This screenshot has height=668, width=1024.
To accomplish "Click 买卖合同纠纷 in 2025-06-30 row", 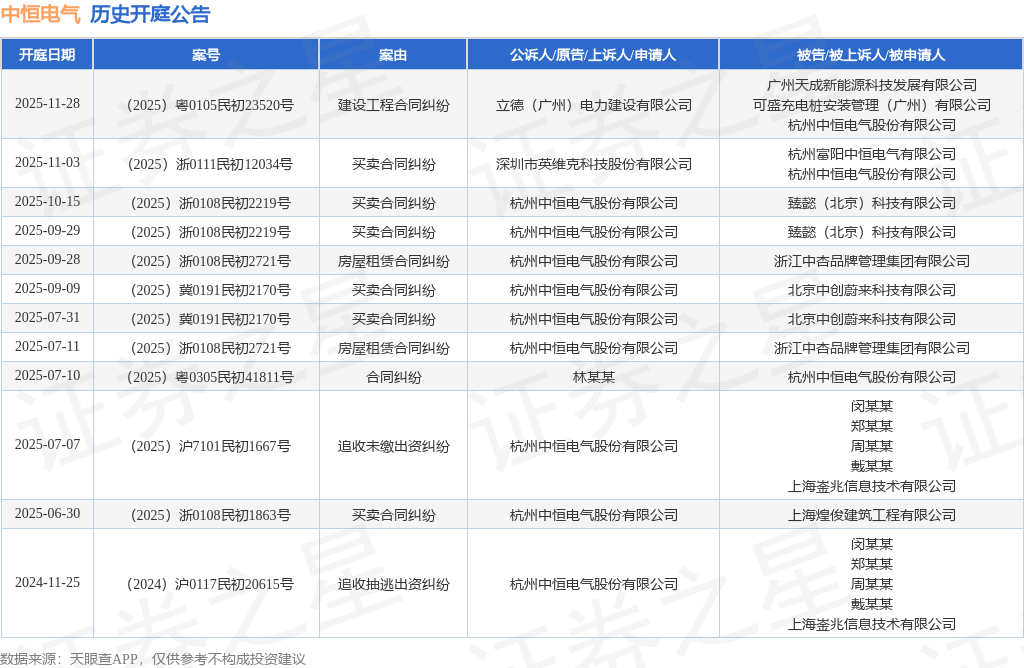I will tap(393, 515).
